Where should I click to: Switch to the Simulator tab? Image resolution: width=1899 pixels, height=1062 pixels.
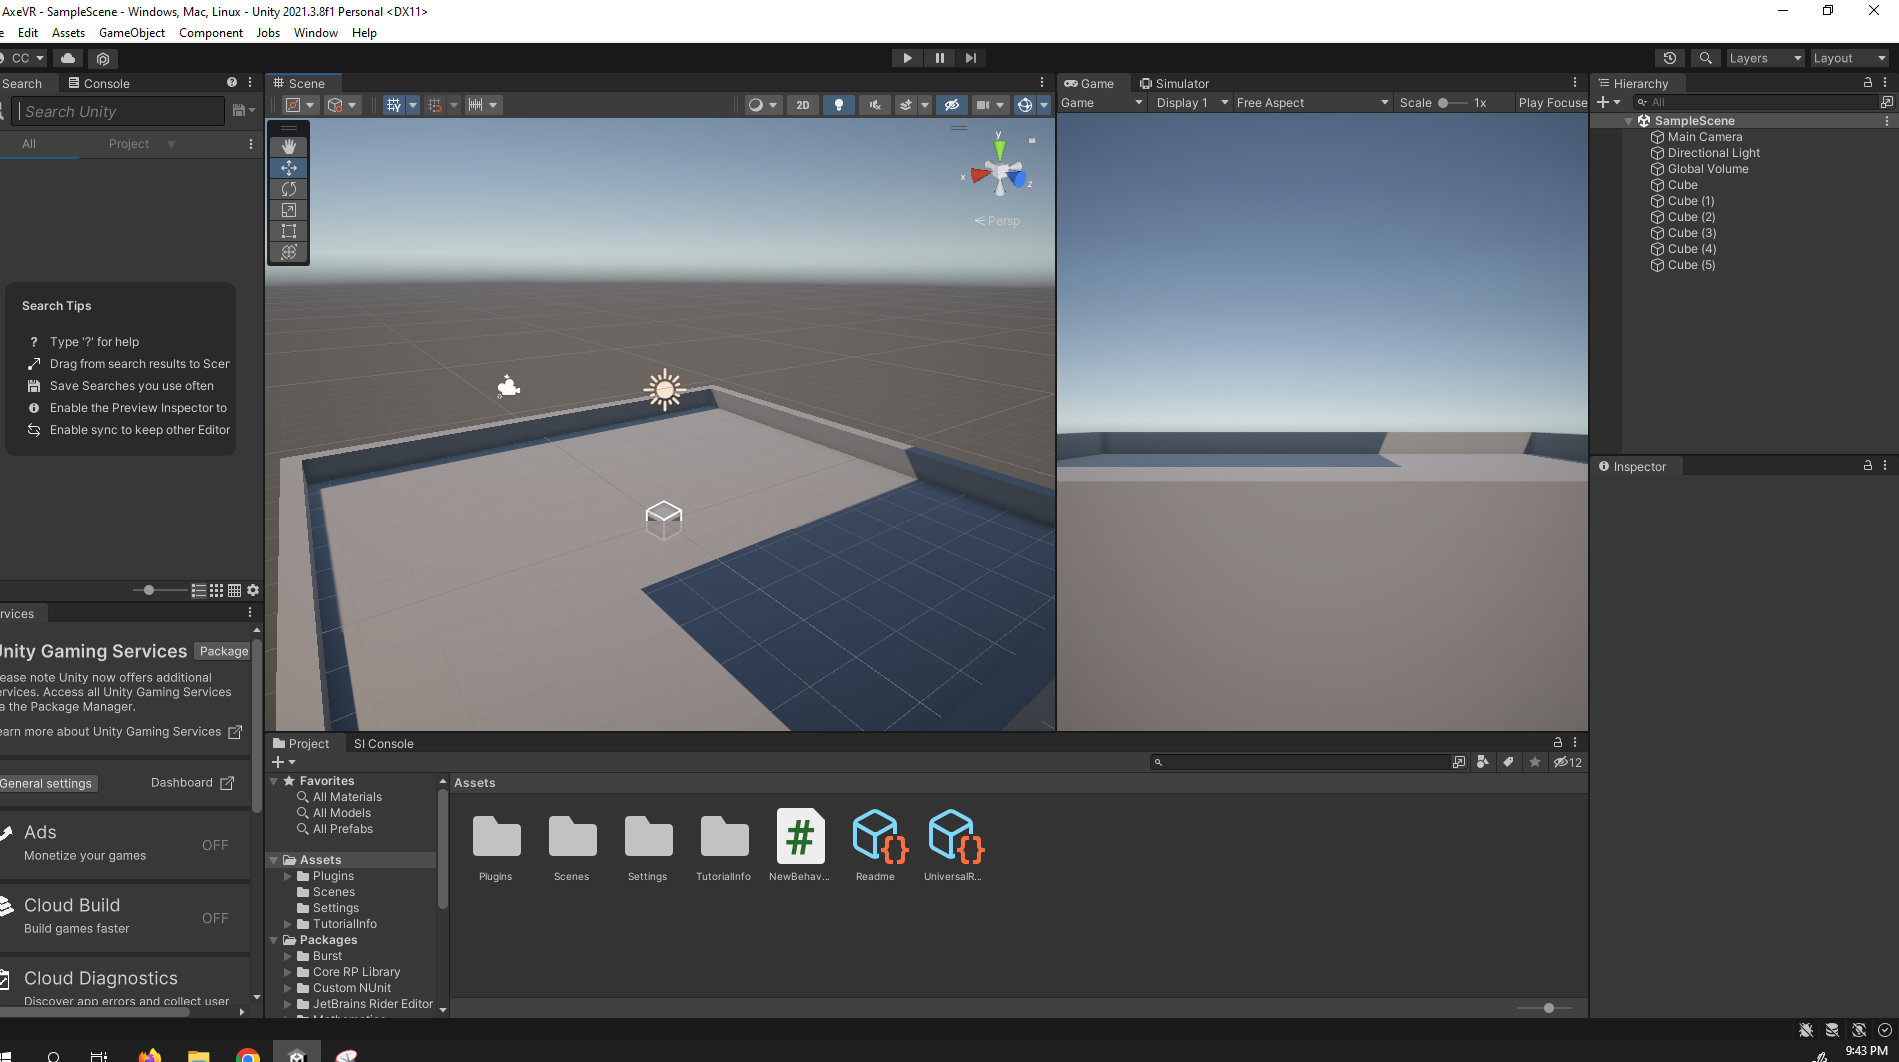tap(1175, 84)
